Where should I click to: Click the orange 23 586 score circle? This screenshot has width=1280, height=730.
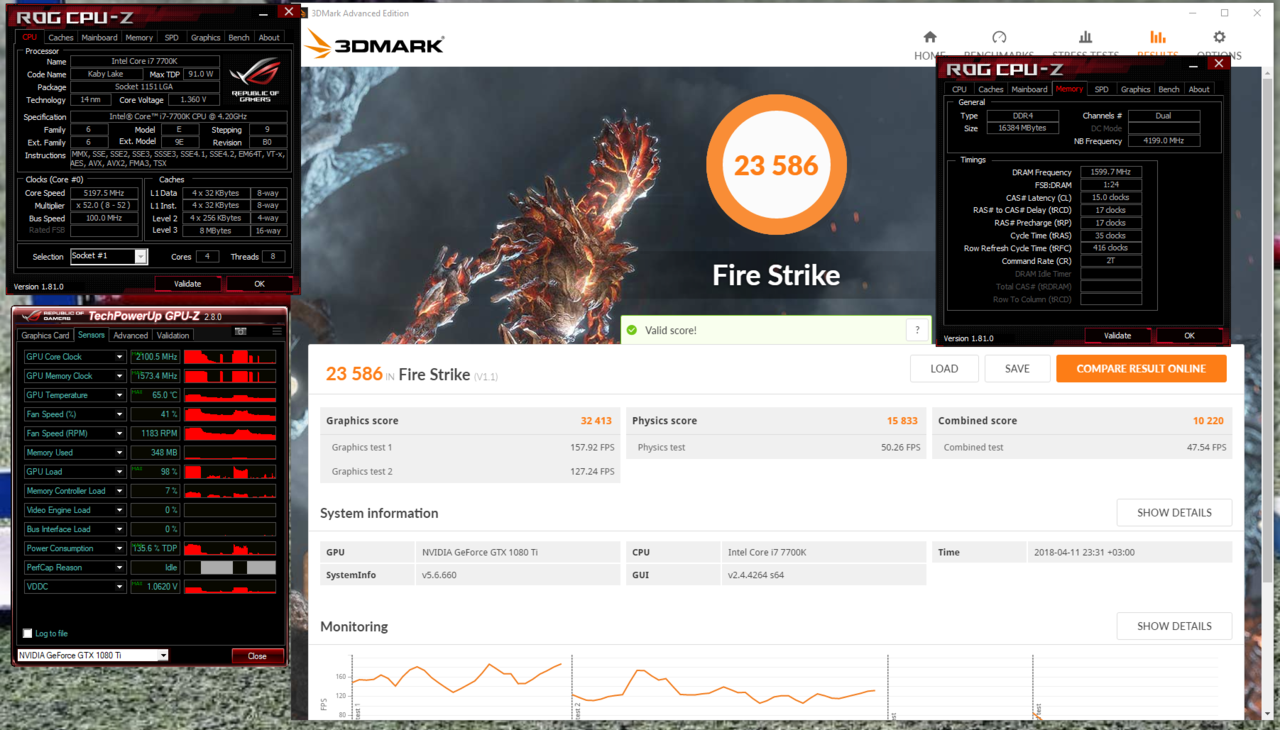pos(776,165)
